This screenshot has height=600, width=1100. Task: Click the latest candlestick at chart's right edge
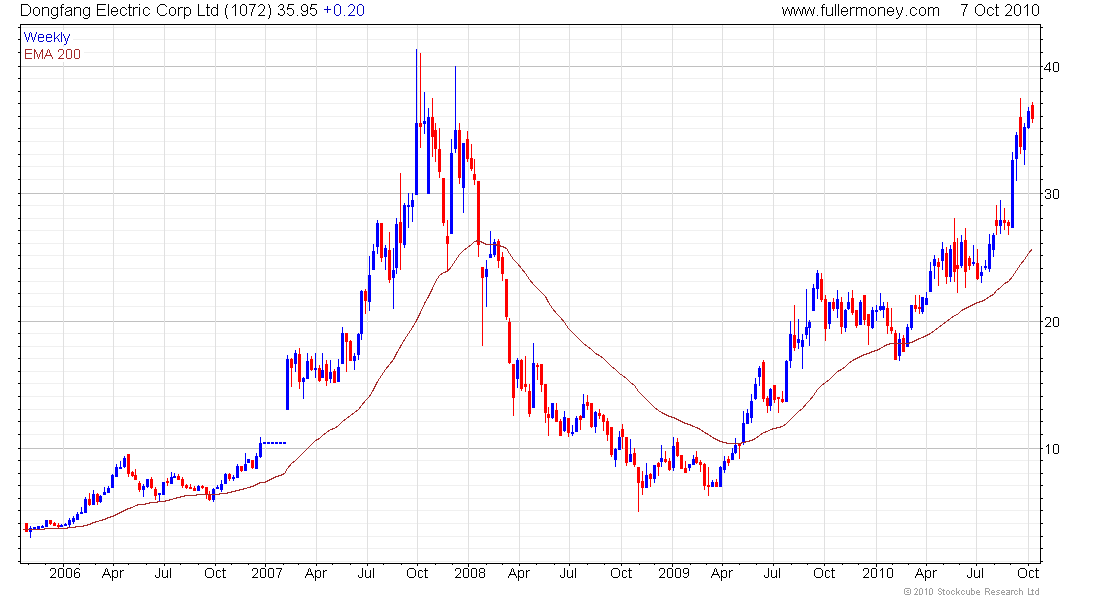click(1032, 112)
